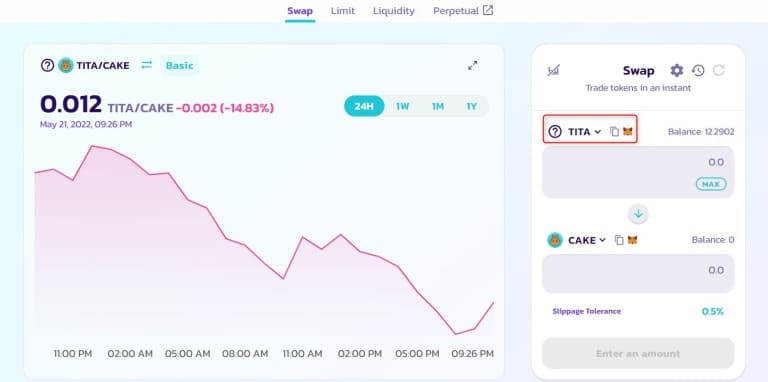Open the CAKE token selector dropdown
This screenshot has width=768, height=382.
576,240
